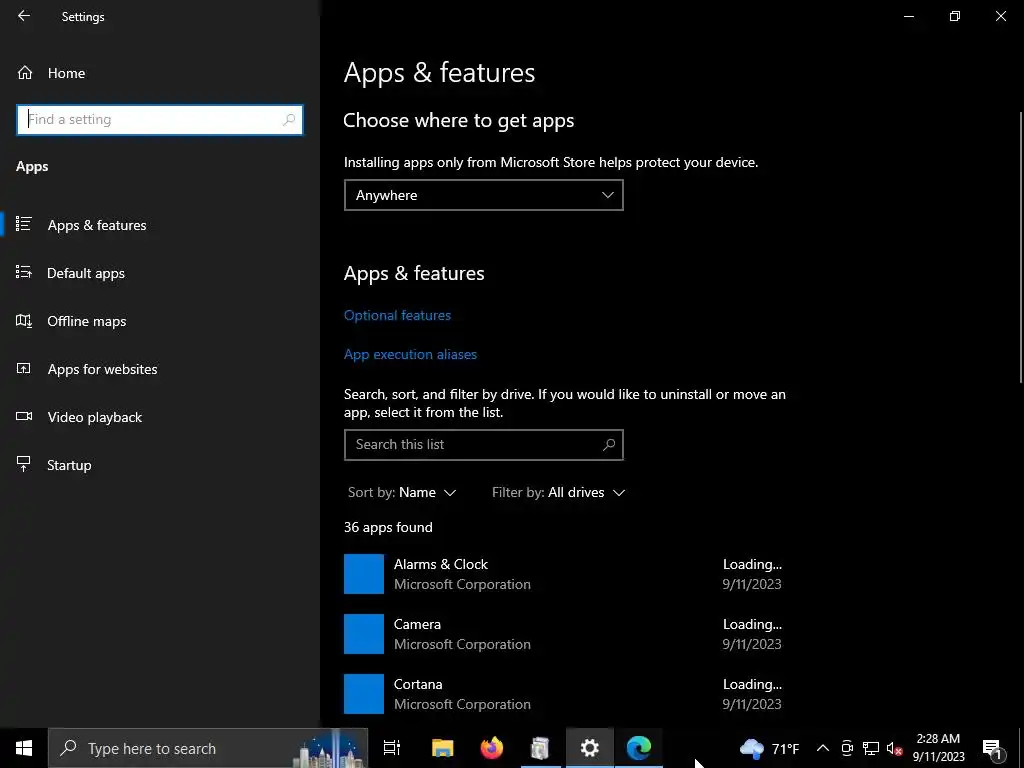Click the Search this list field
The height and width of the screenshot is (768, 1024).
coord(483,445)
